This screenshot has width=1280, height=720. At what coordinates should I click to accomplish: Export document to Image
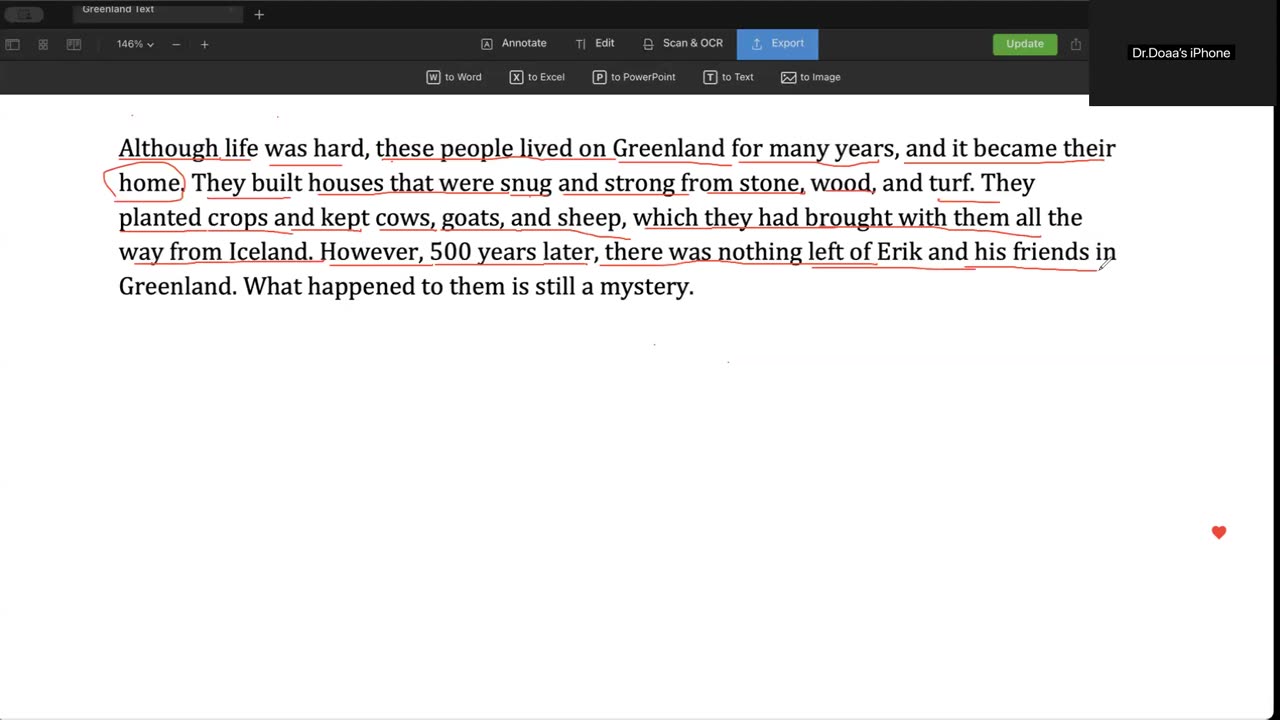pyautogui.click(x=811, y=77)
